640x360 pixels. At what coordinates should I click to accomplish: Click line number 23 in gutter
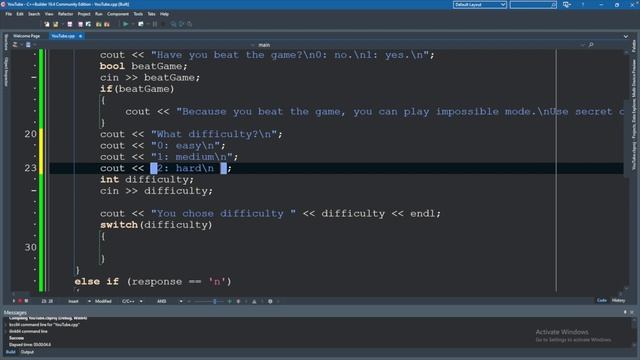[x=31, y=168]
